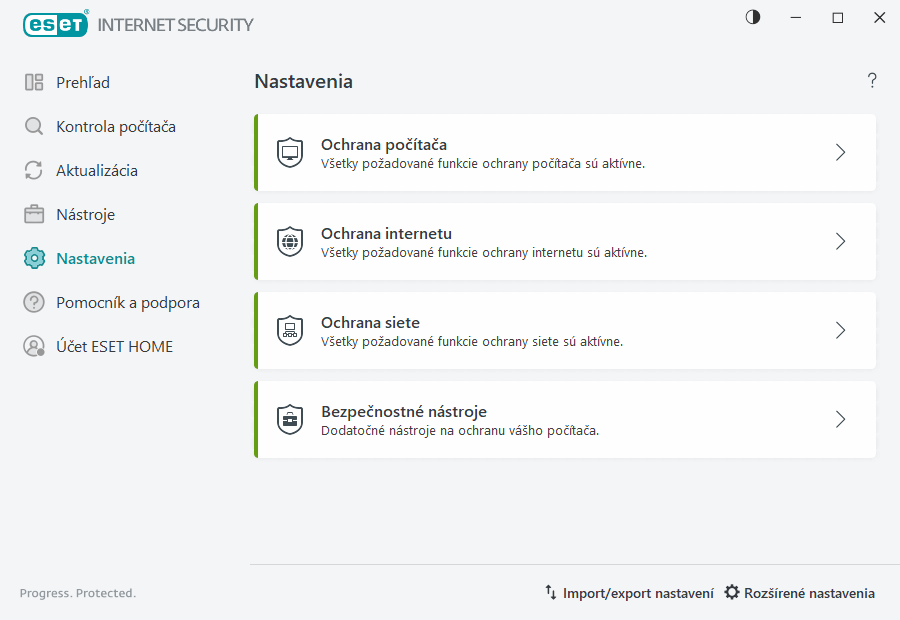
Task: Click the refresh icon beside Aktualizácia
Action: (34, 170)
